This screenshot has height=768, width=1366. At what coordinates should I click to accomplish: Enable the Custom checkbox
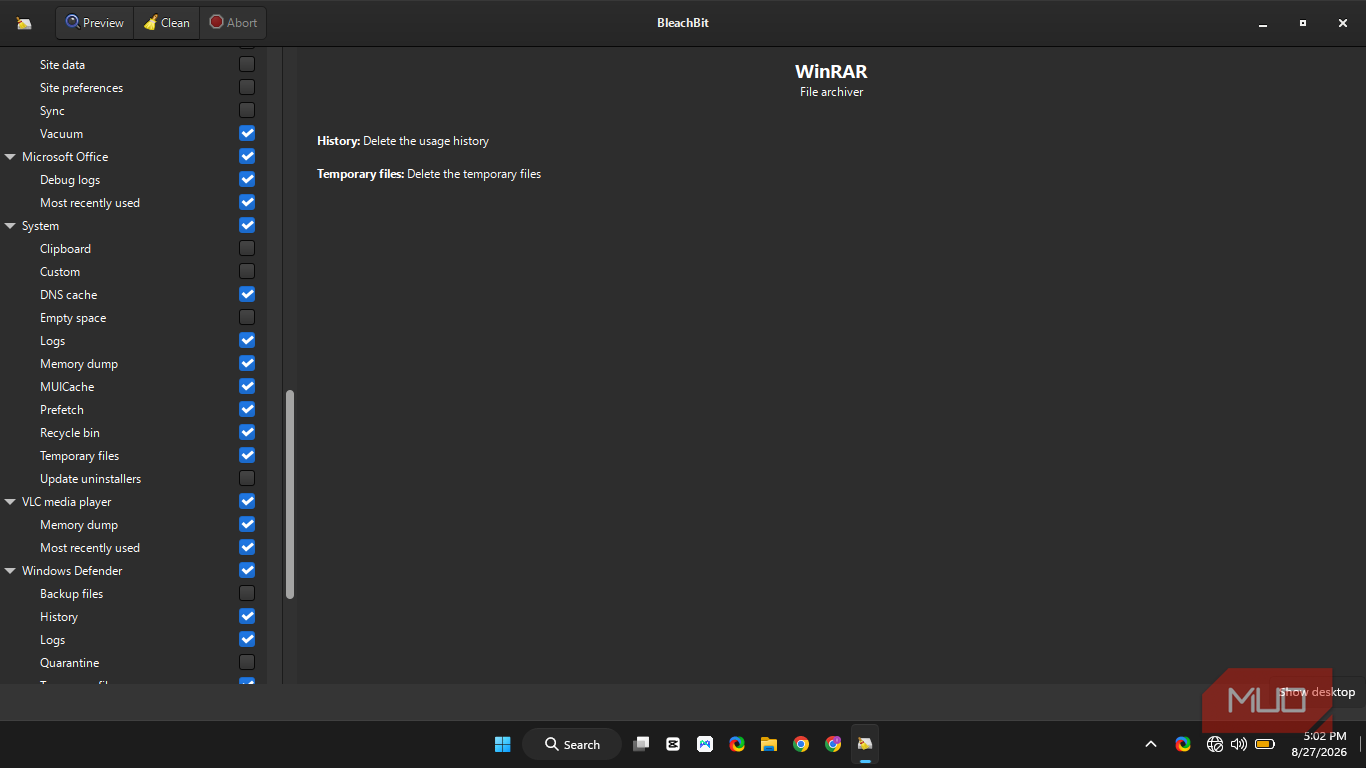pyautogui.click(x=247, y=271)
